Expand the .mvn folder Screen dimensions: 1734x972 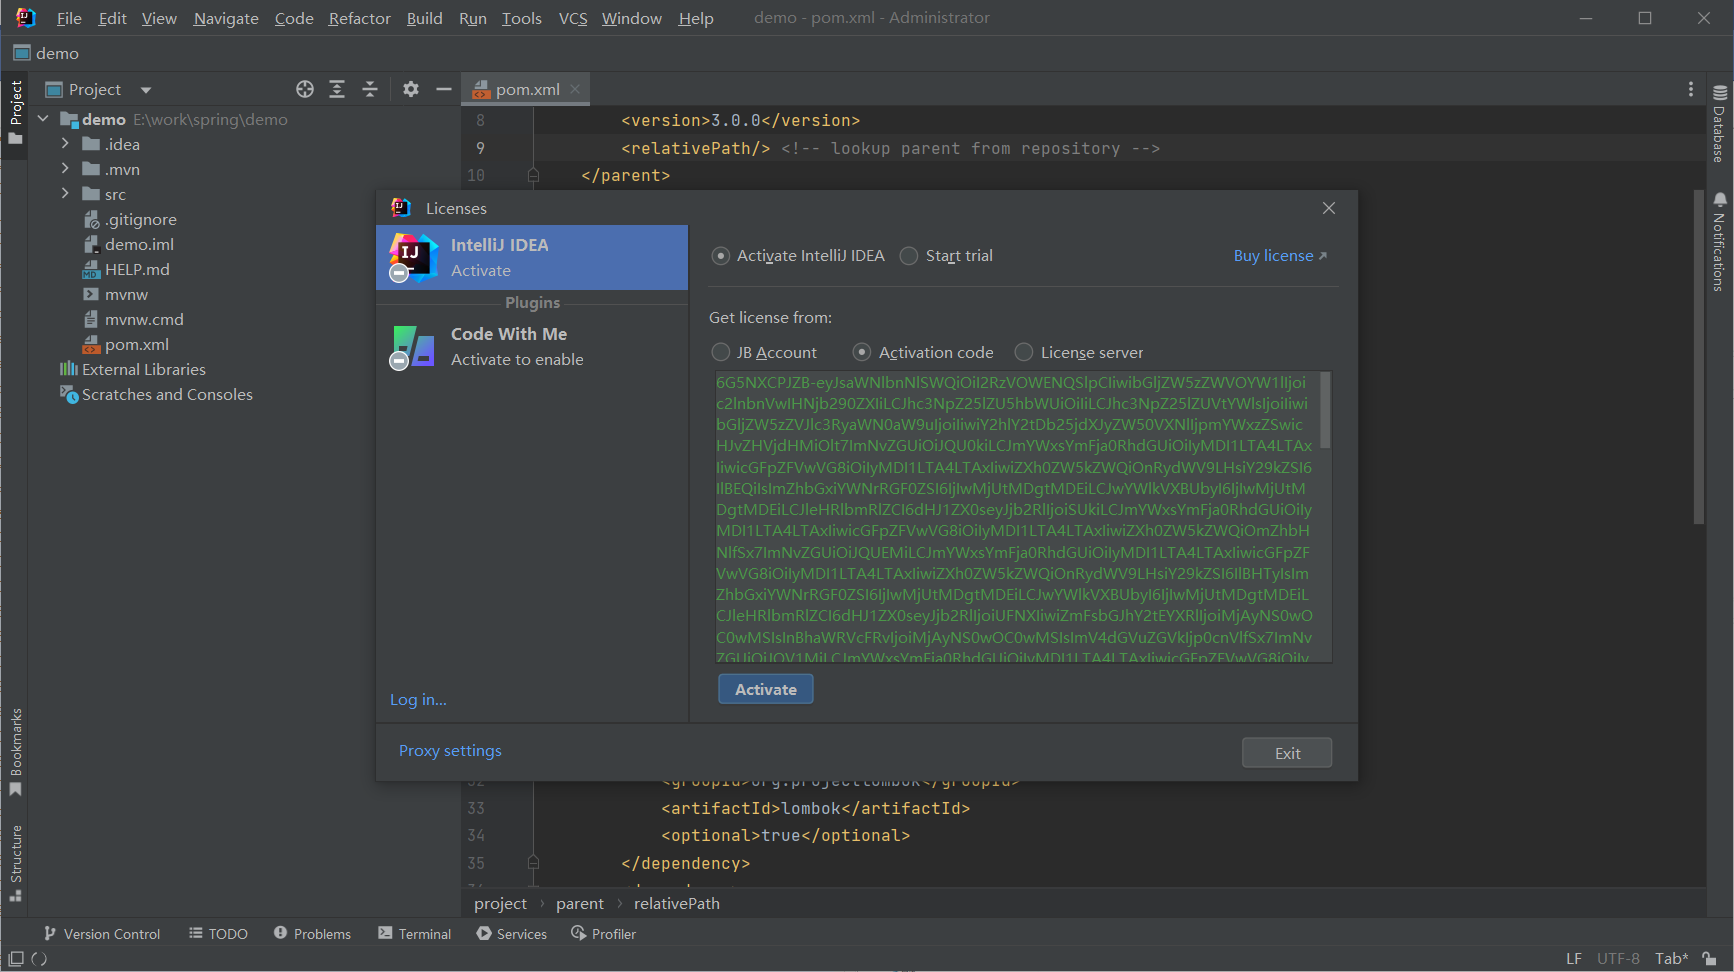coord(65,169)
